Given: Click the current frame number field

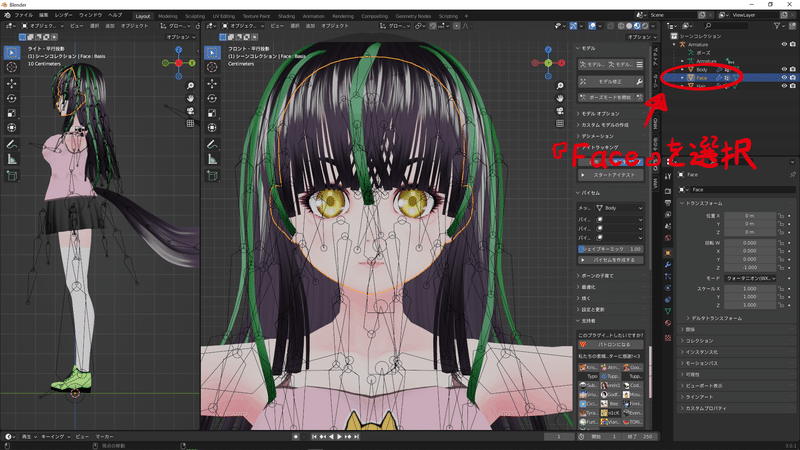Looking at the screenshot, I should pos(559,437).
